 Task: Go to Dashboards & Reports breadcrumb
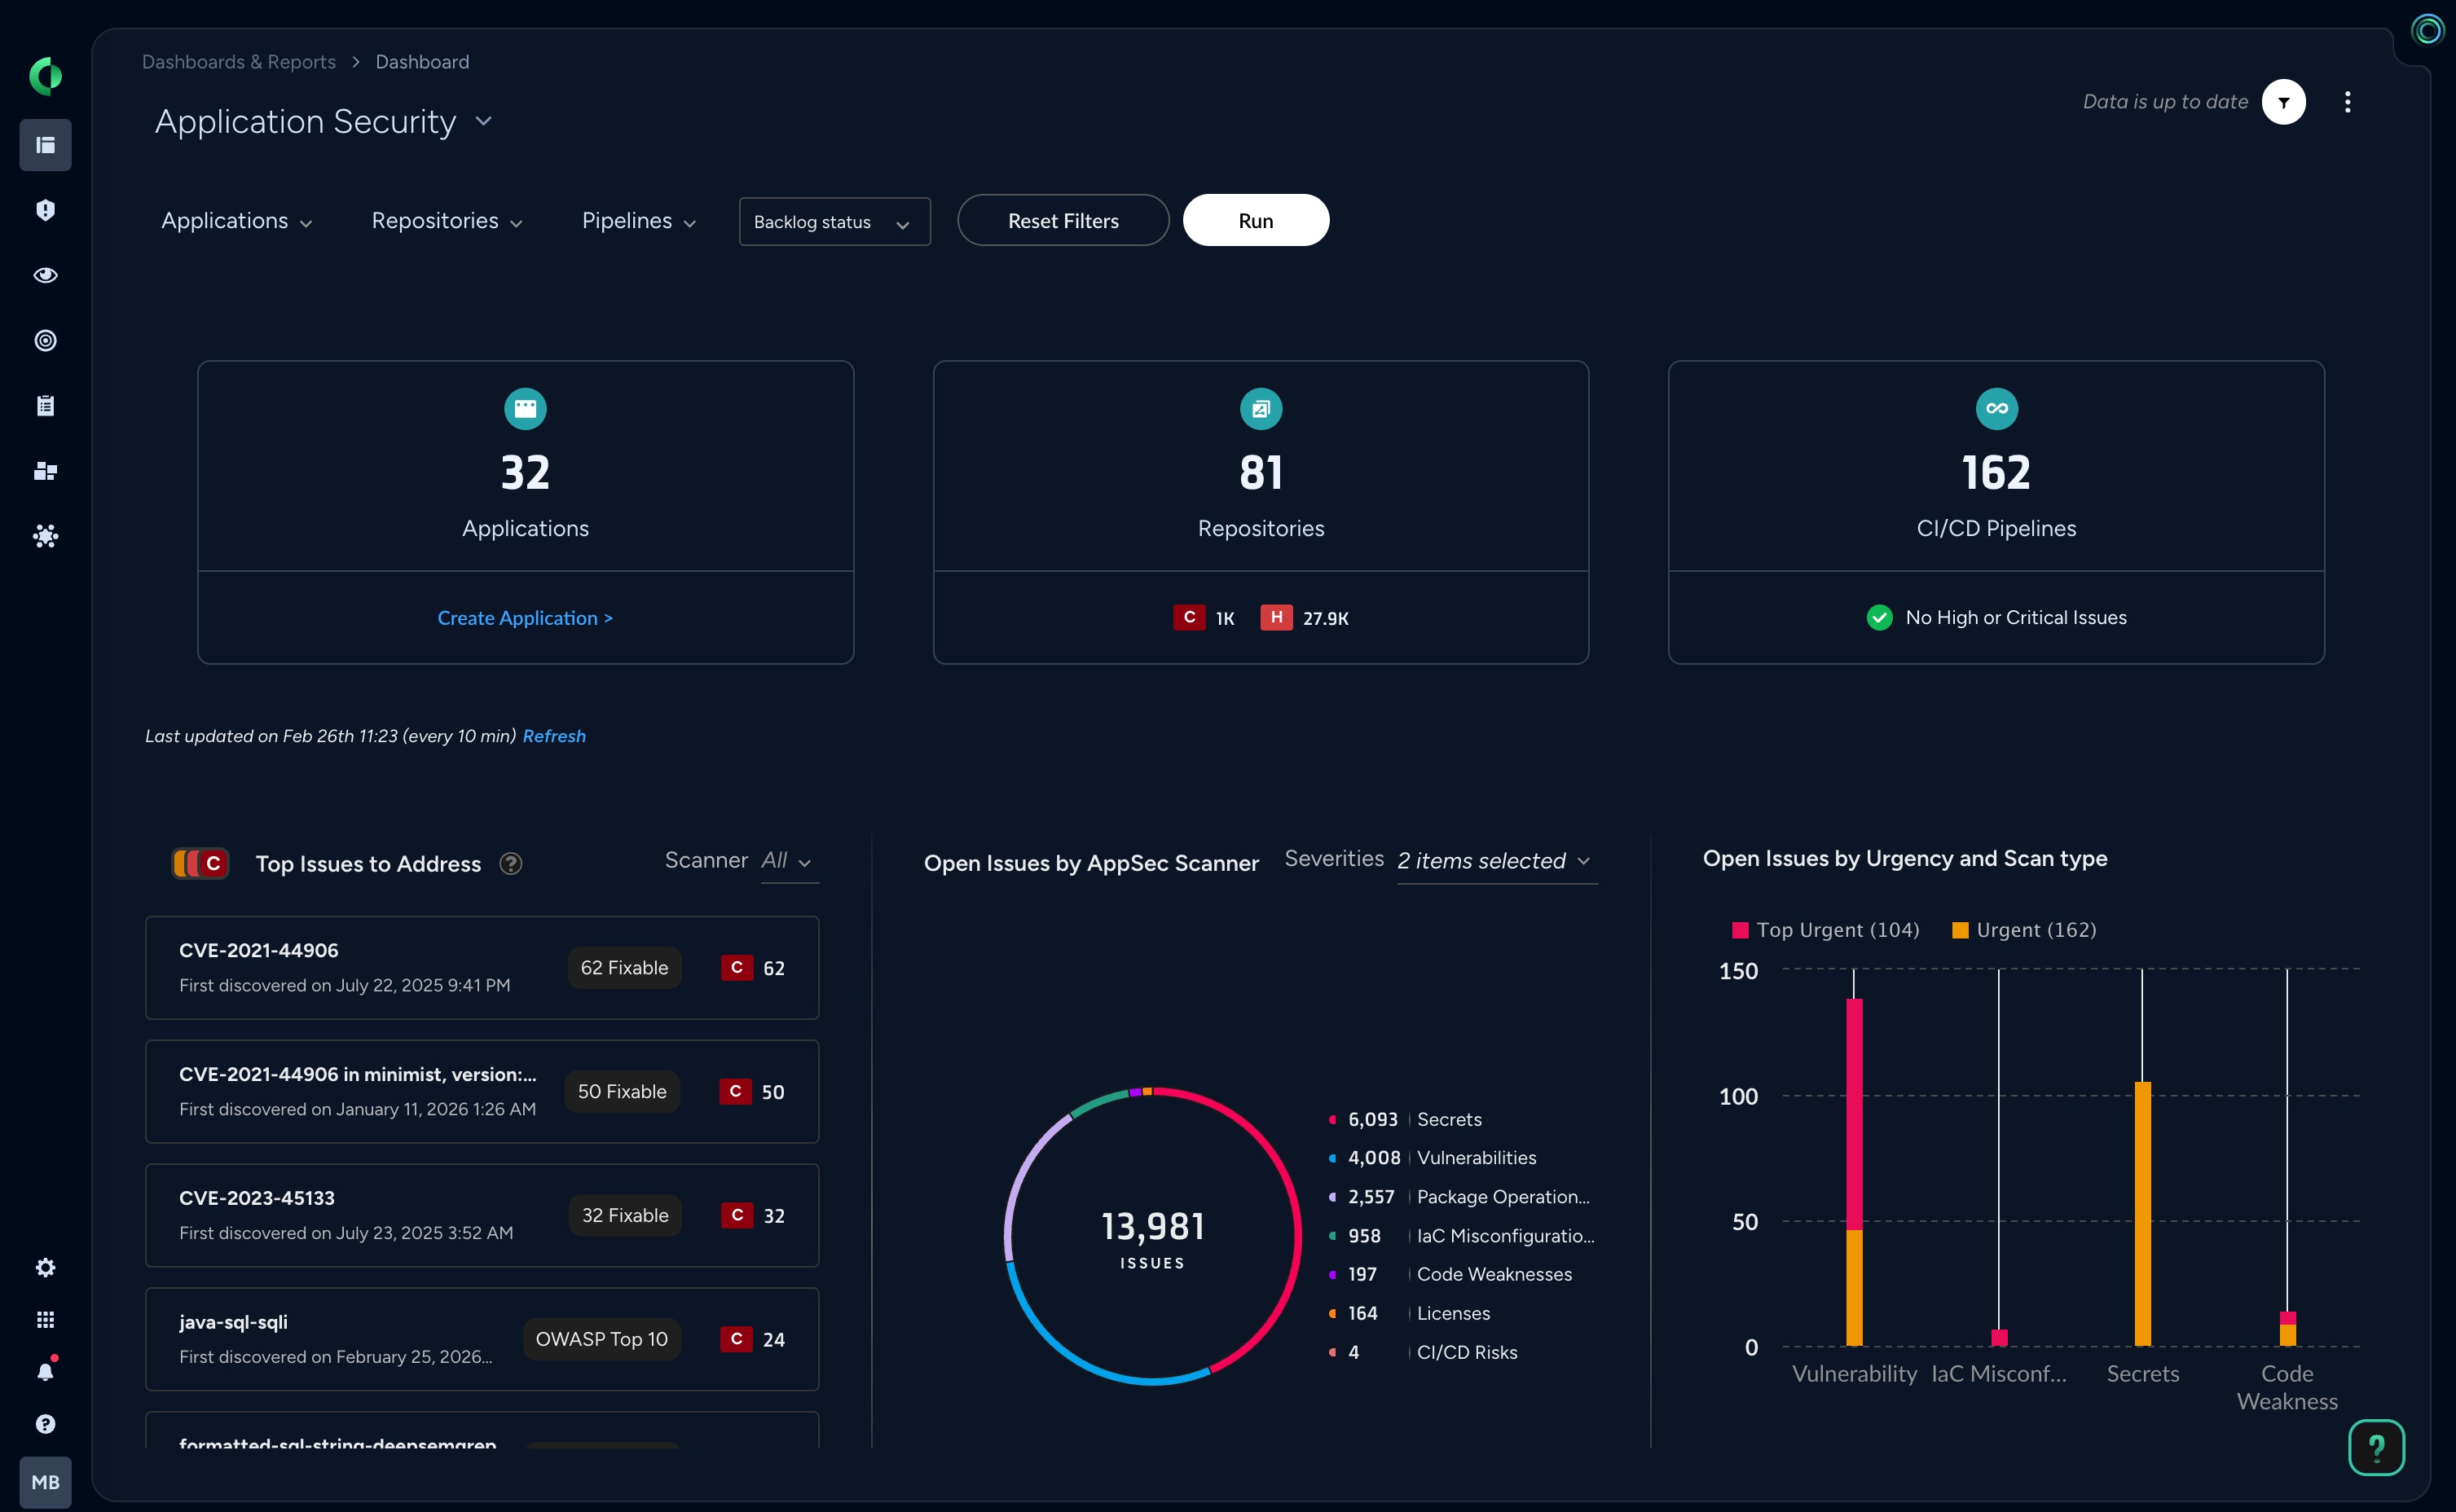point(238,62)
